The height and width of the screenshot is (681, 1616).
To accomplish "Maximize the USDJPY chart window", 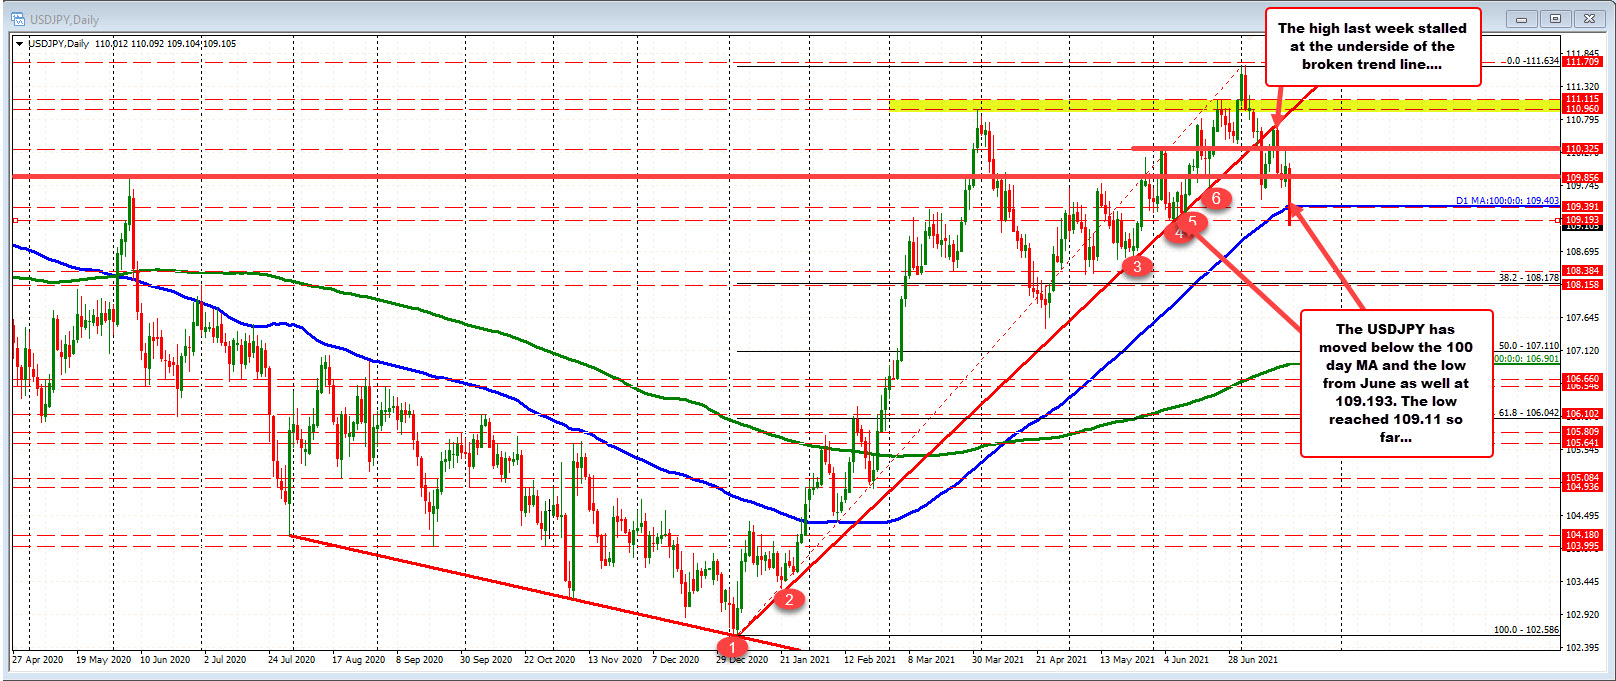I will (1556, 18).
